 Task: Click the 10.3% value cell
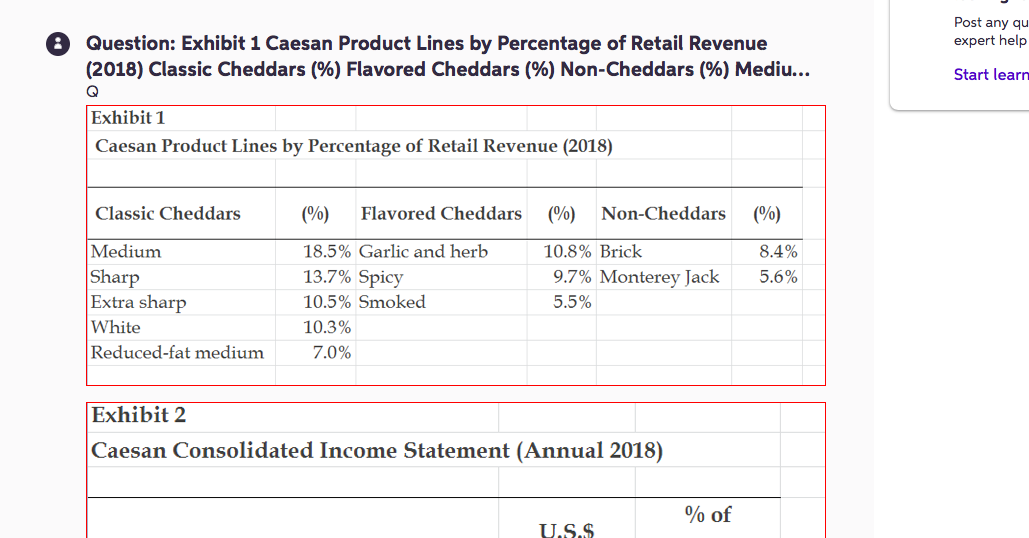coord(327,327)
